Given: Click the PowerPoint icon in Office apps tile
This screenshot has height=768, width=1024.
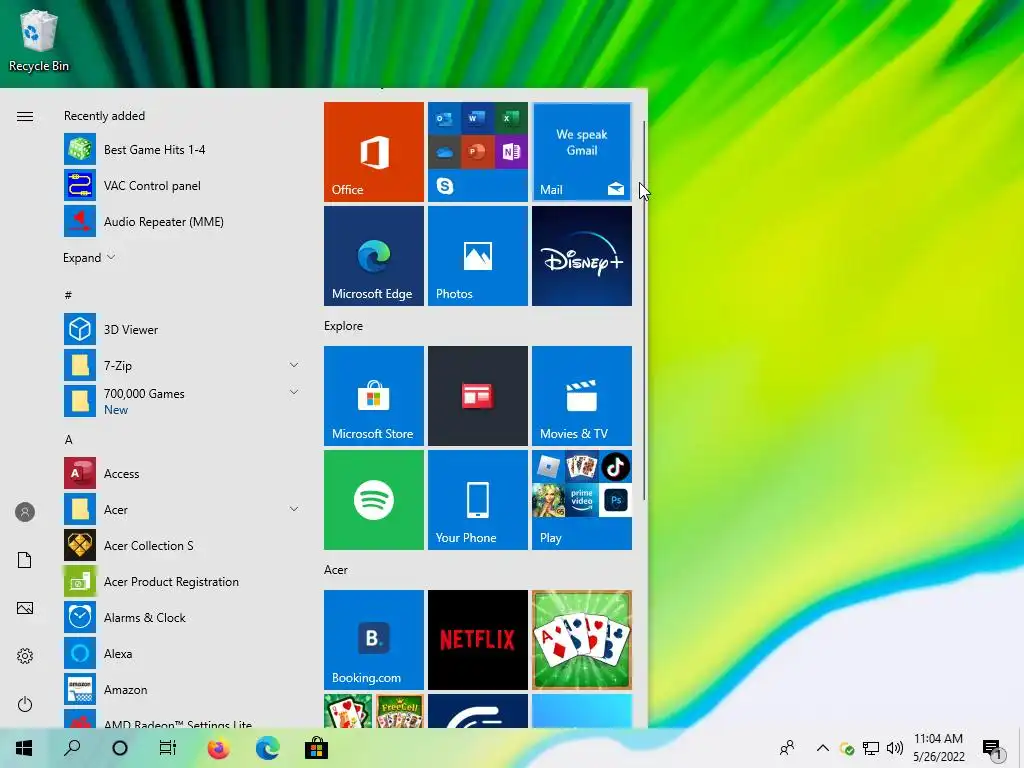Looking at the screenshot, I should (476, 152).
